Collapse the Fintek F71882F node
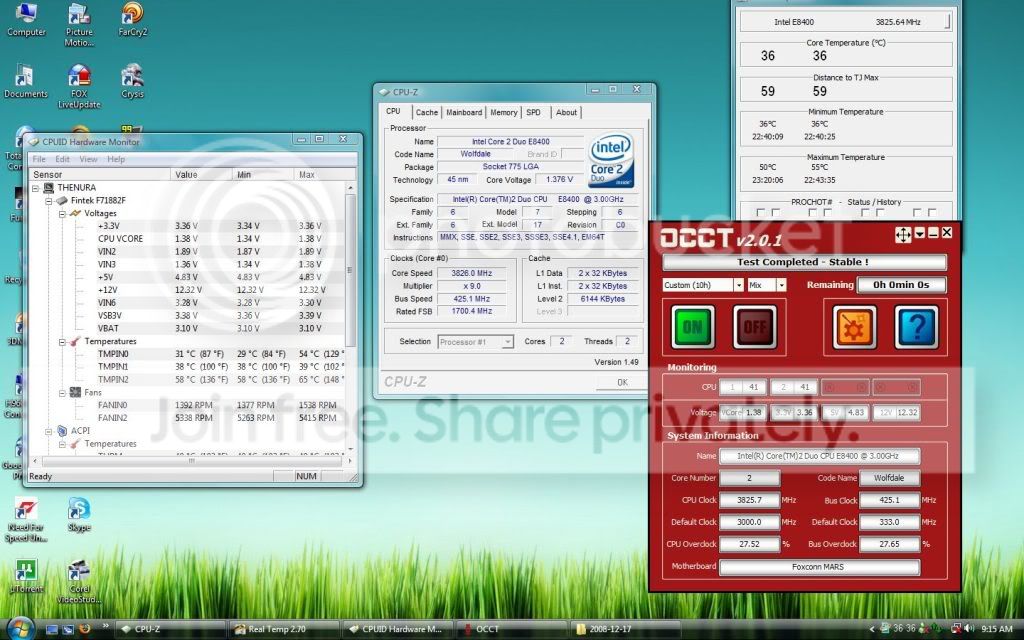This screenshot has width=1024, height=640. tap(49, 200)
